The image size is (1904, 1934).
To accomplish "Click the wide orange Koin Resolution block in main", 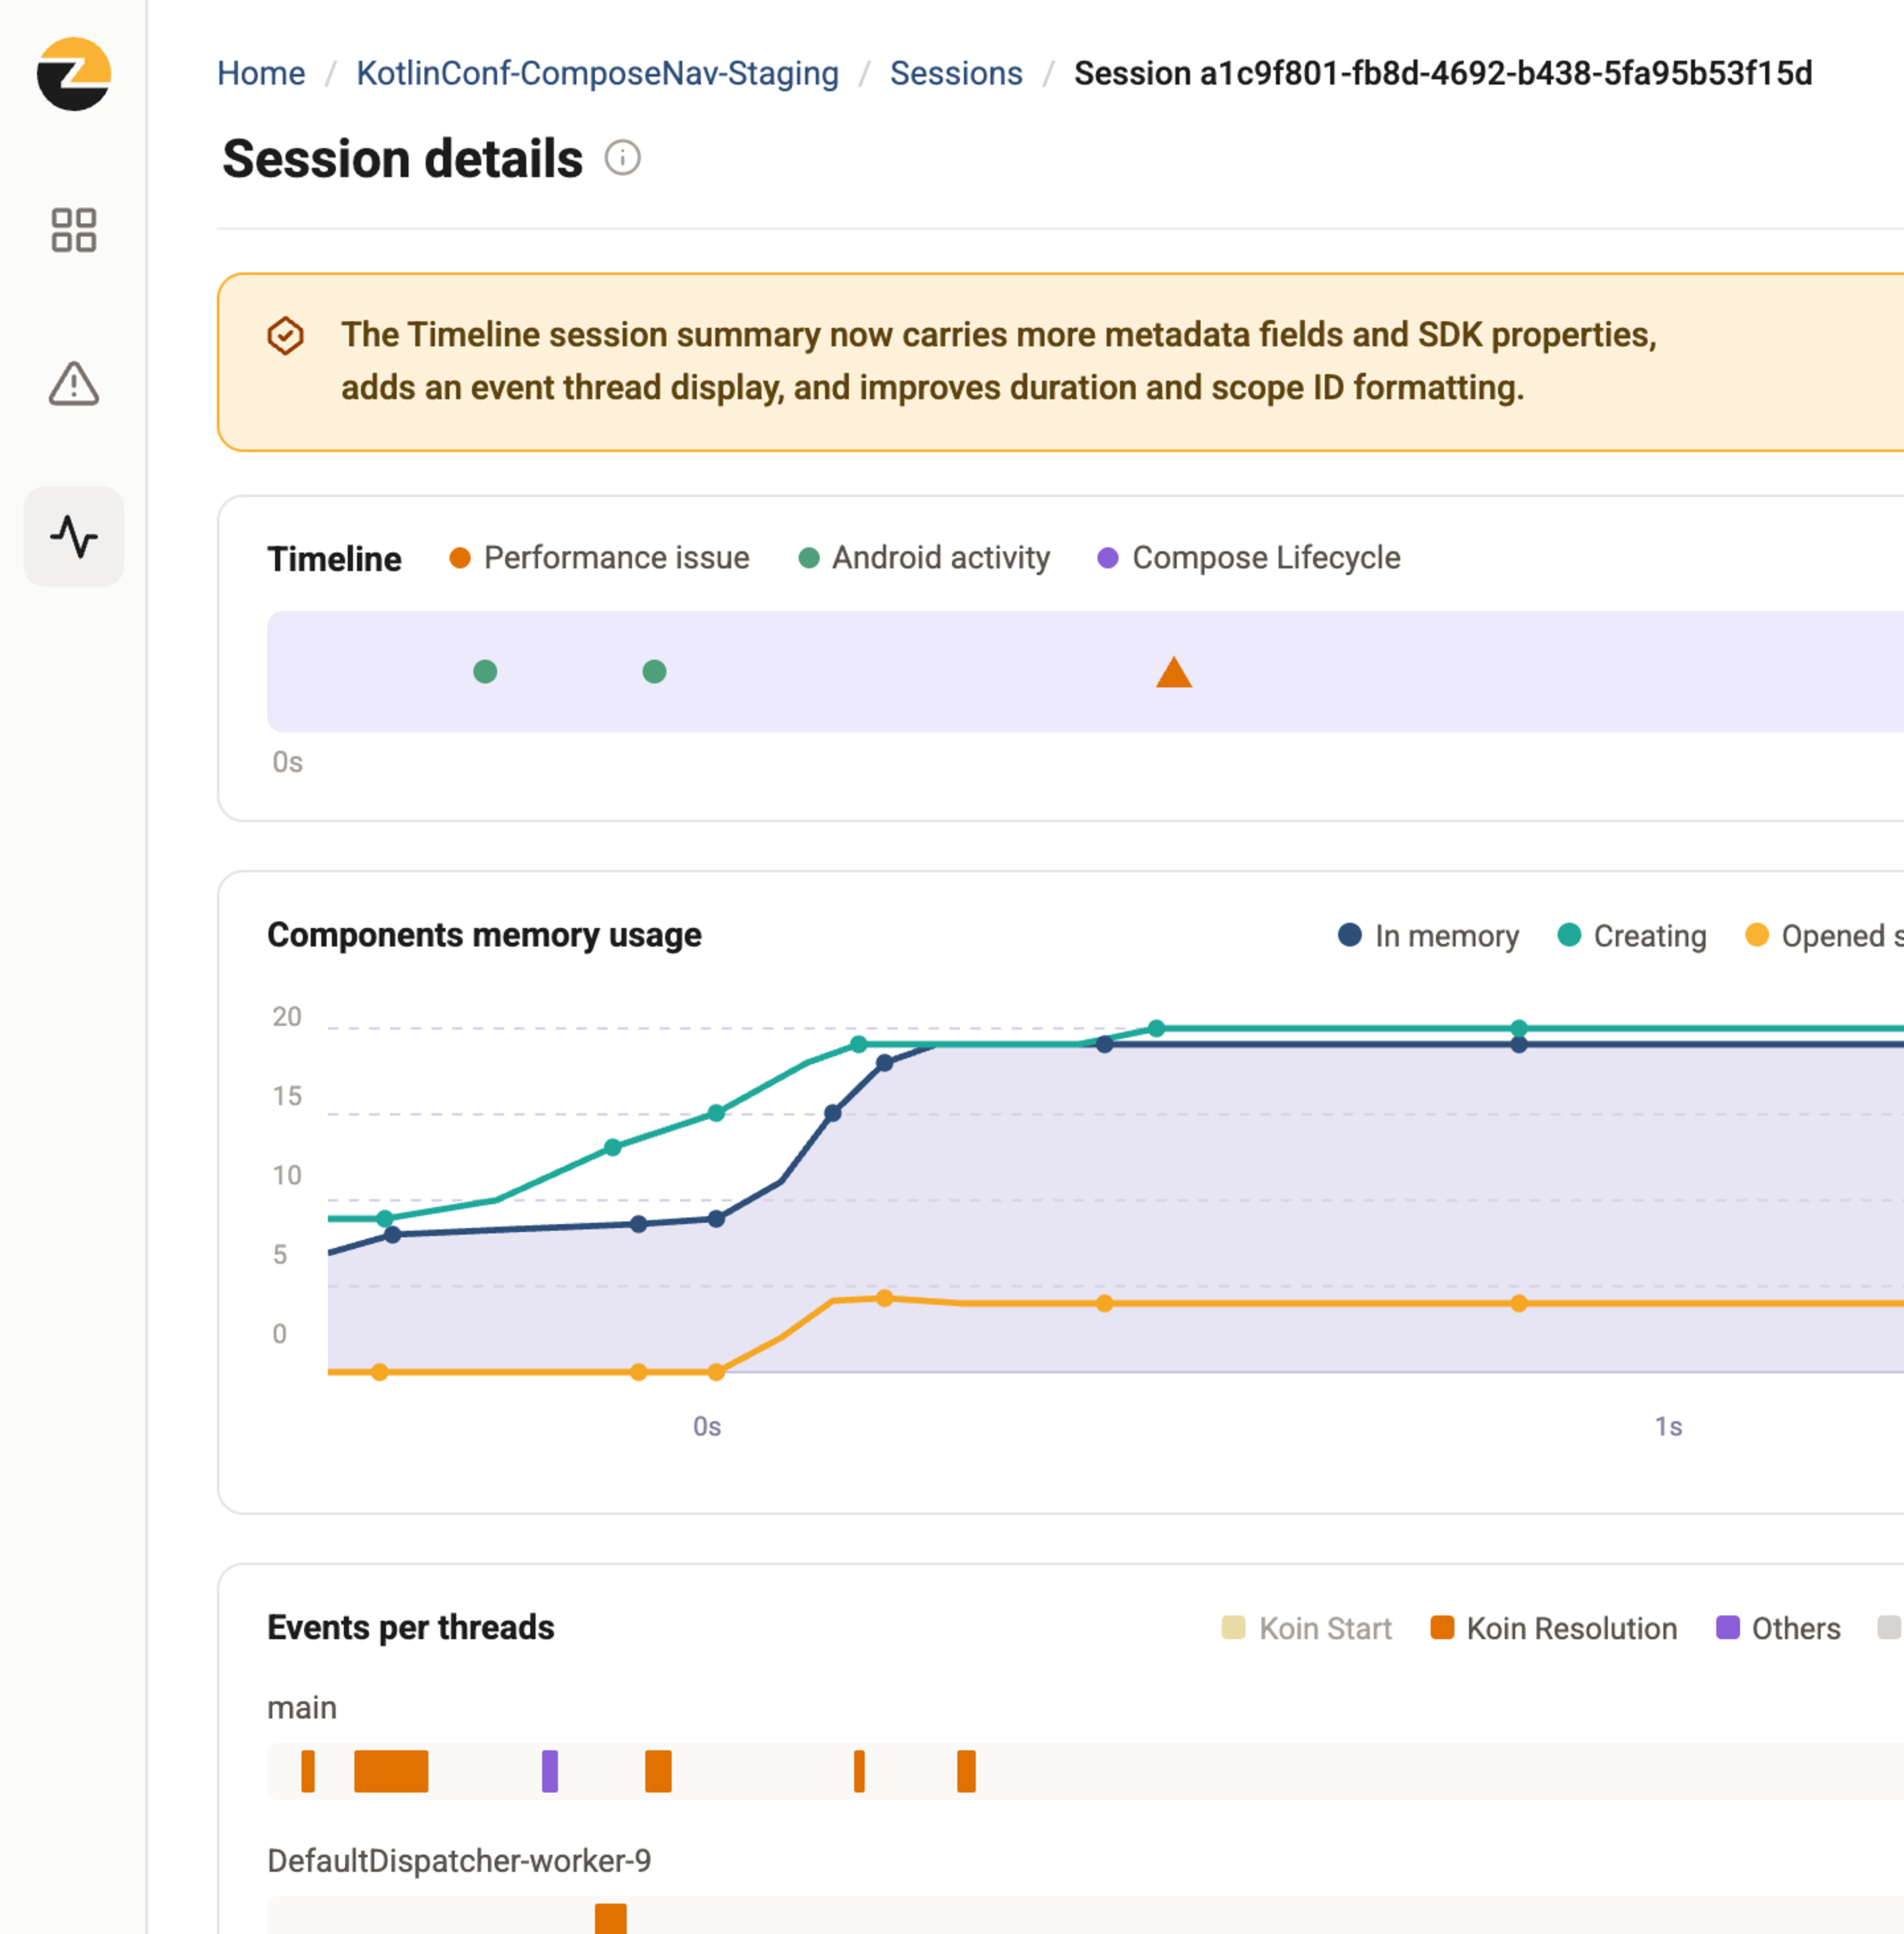I will click(x=391, y=1771).
